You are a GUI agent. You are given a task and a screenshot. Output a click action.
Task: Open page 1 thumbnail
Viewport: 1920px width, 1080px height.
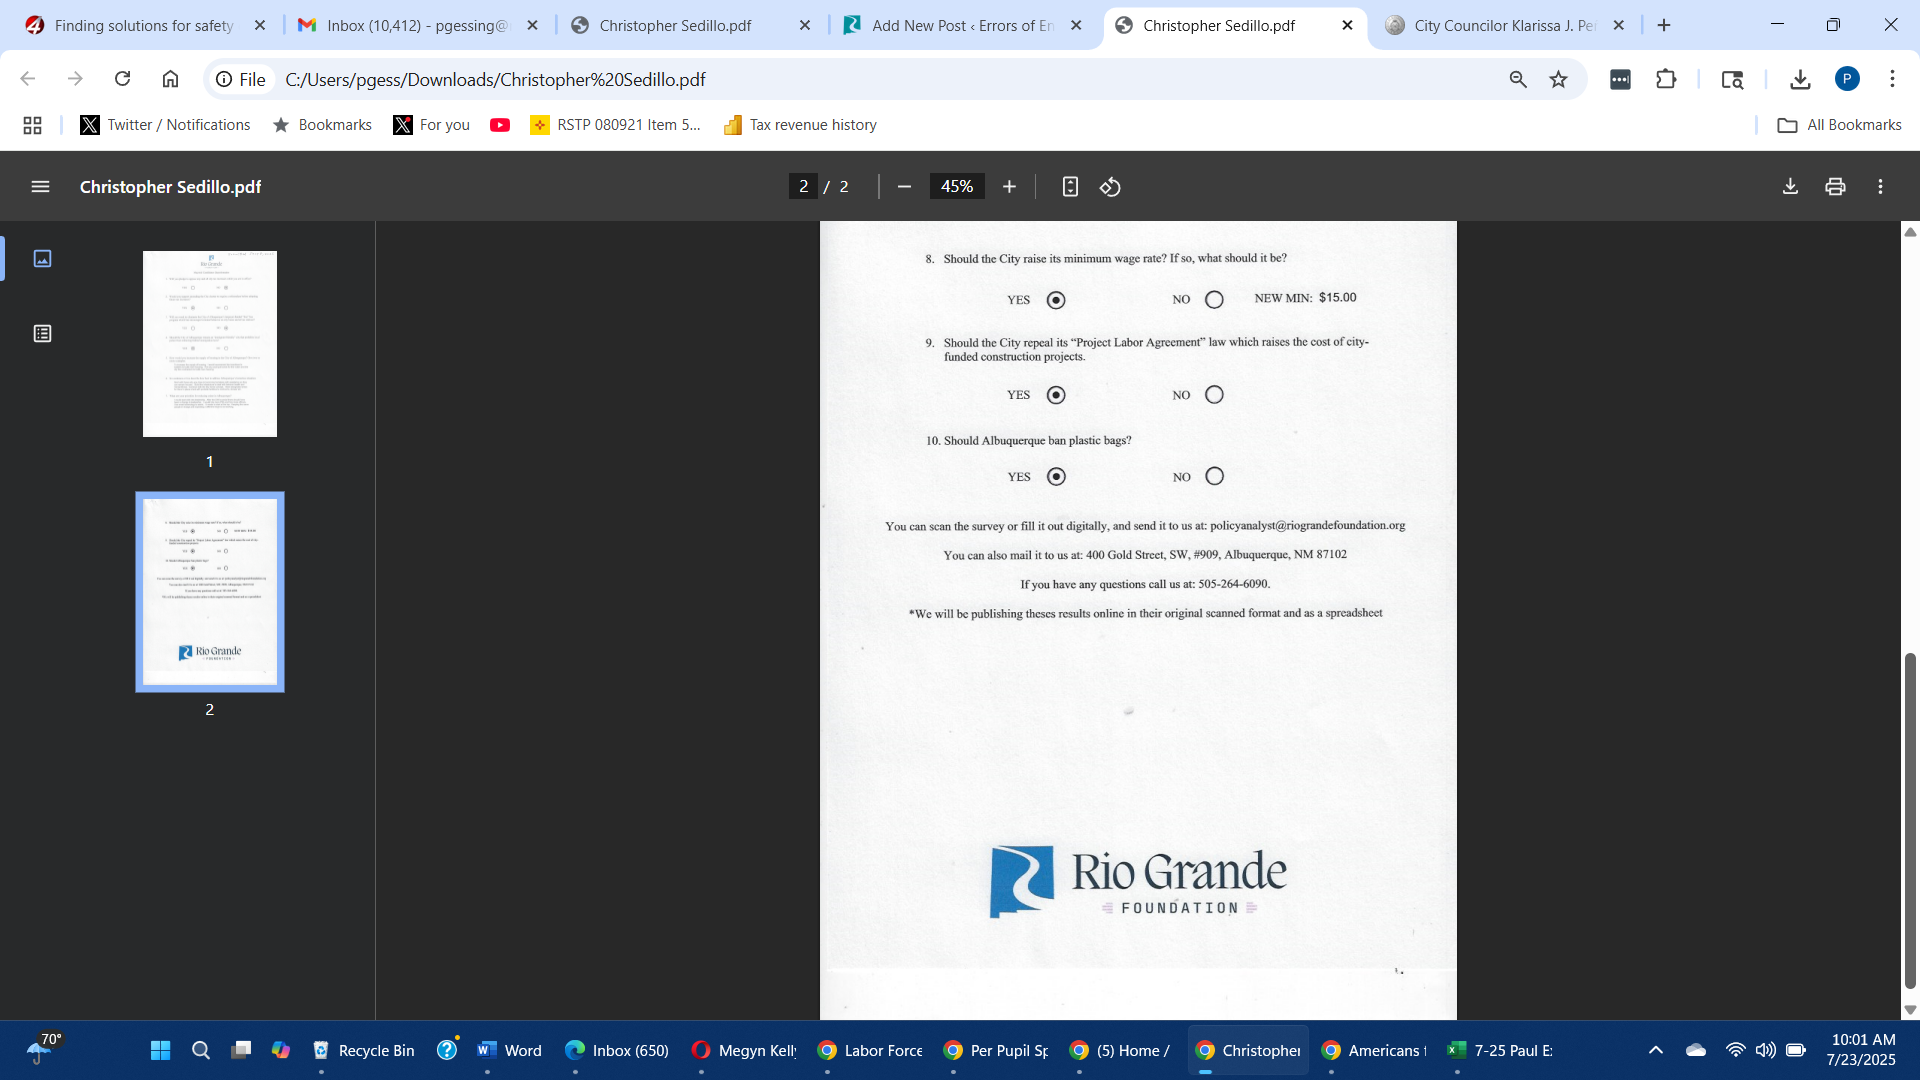coord(210,344)
